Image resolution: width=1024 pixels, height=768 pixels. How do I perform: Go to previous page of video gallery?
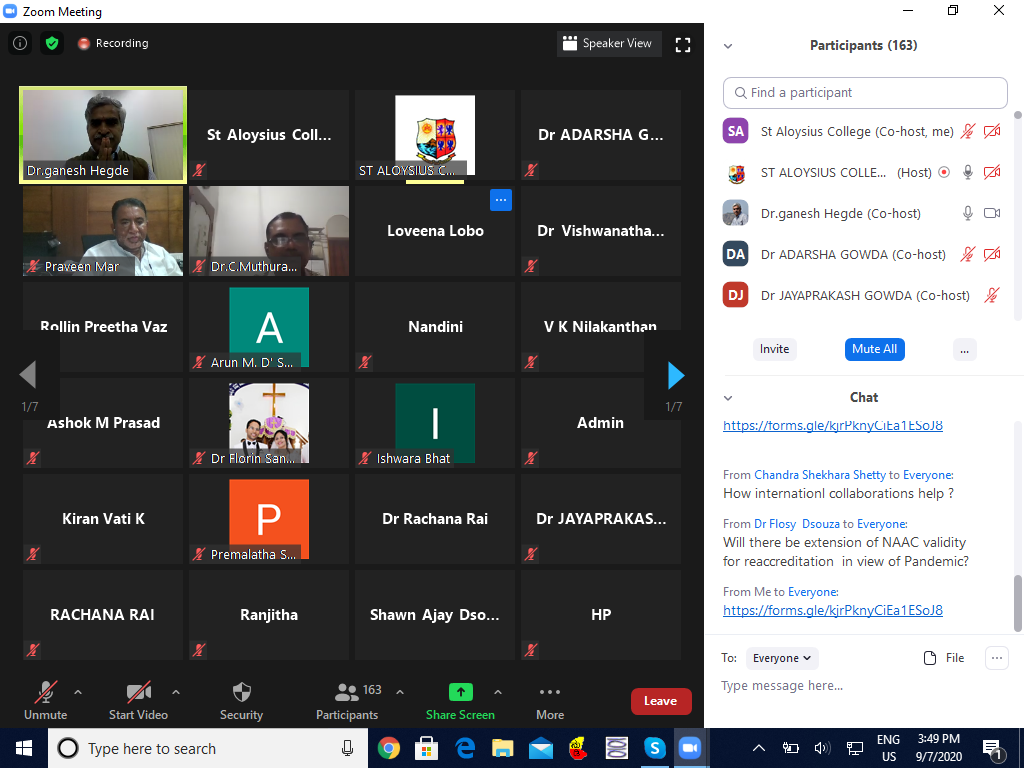(x=28, y=376)
